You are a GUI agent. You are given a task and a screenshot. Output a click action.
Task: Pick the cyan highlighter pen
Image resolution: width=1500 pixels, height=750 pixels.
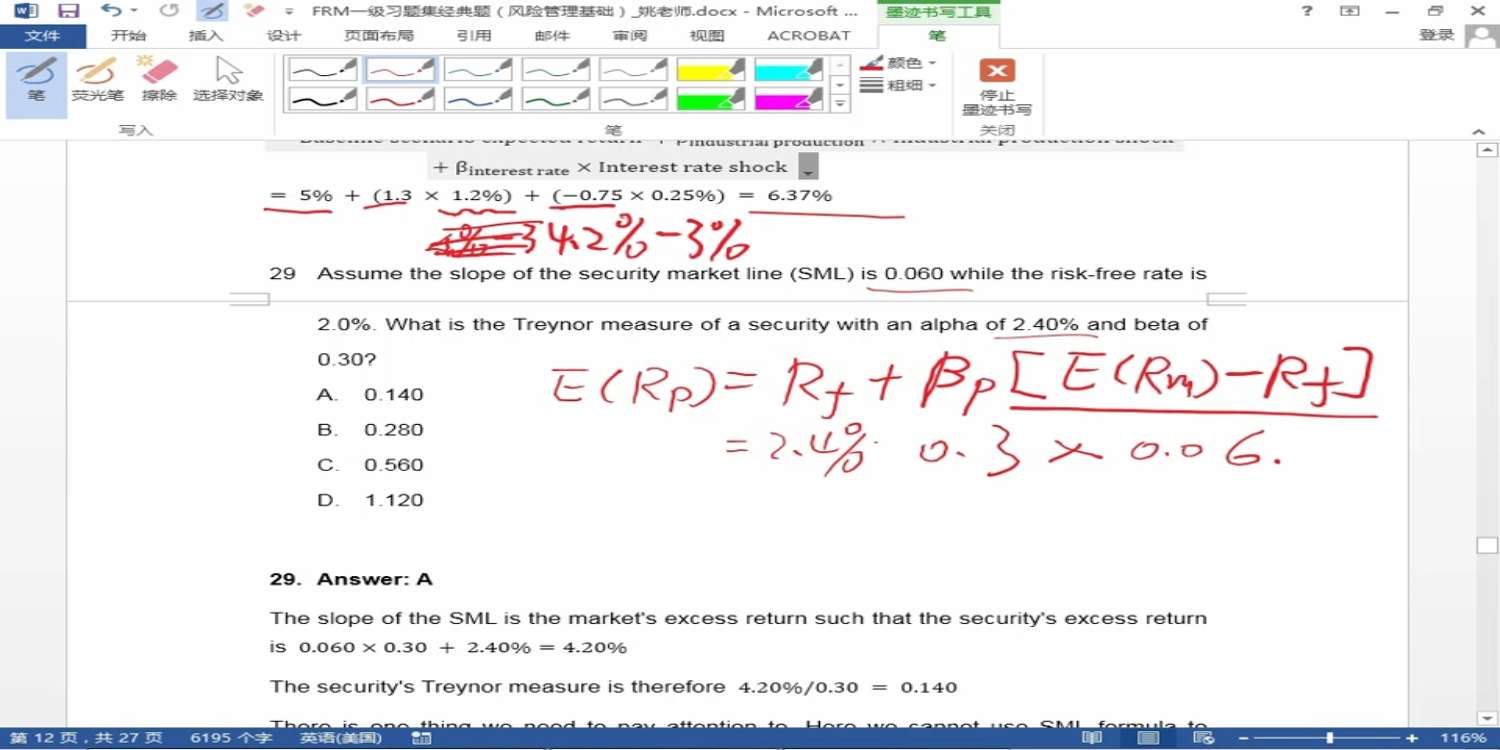coord(789,70)
